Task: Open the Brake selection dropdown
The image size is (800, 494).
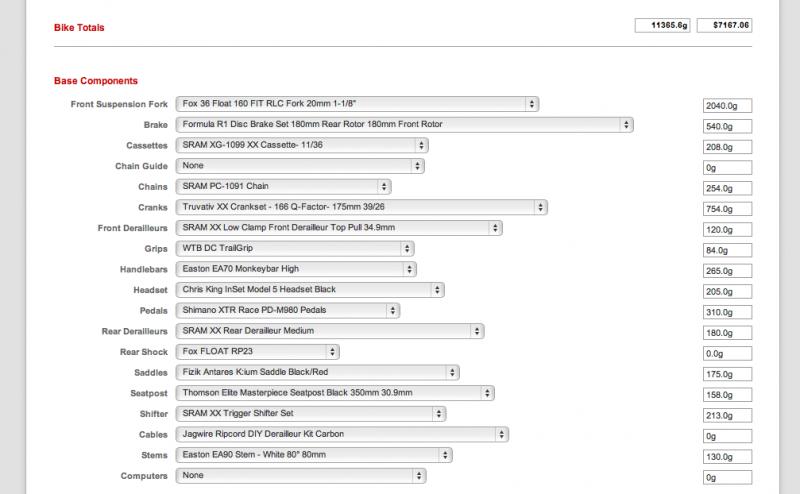Action: coord(404,124)
